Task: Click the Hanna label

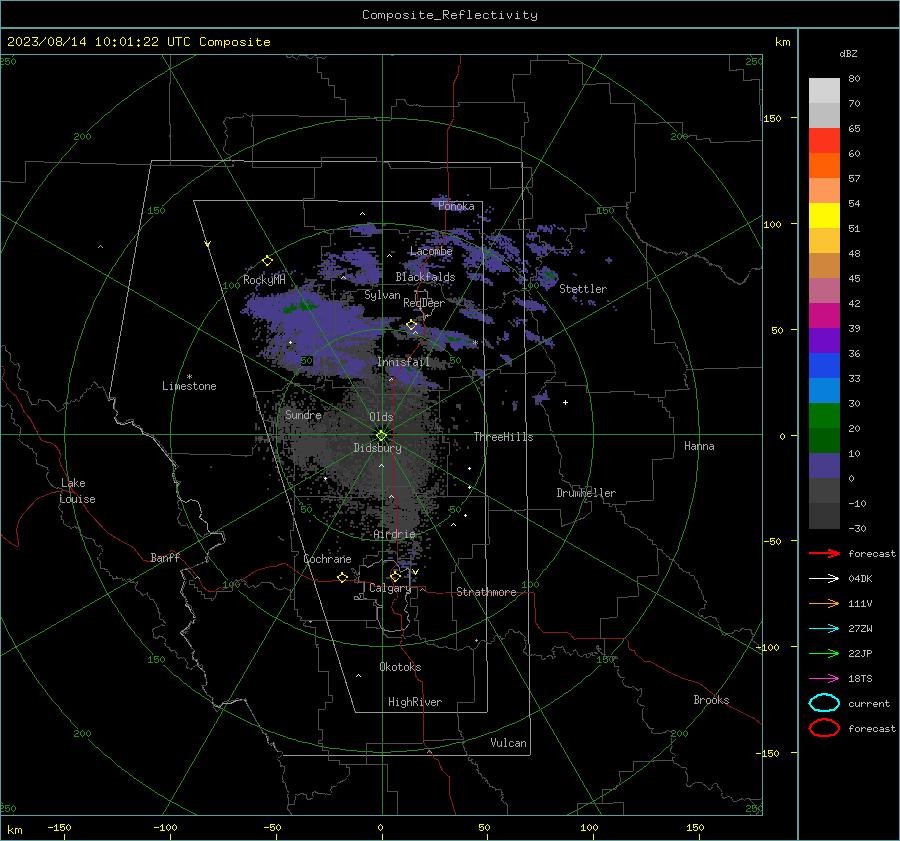Action: click(x=699, y=446)
